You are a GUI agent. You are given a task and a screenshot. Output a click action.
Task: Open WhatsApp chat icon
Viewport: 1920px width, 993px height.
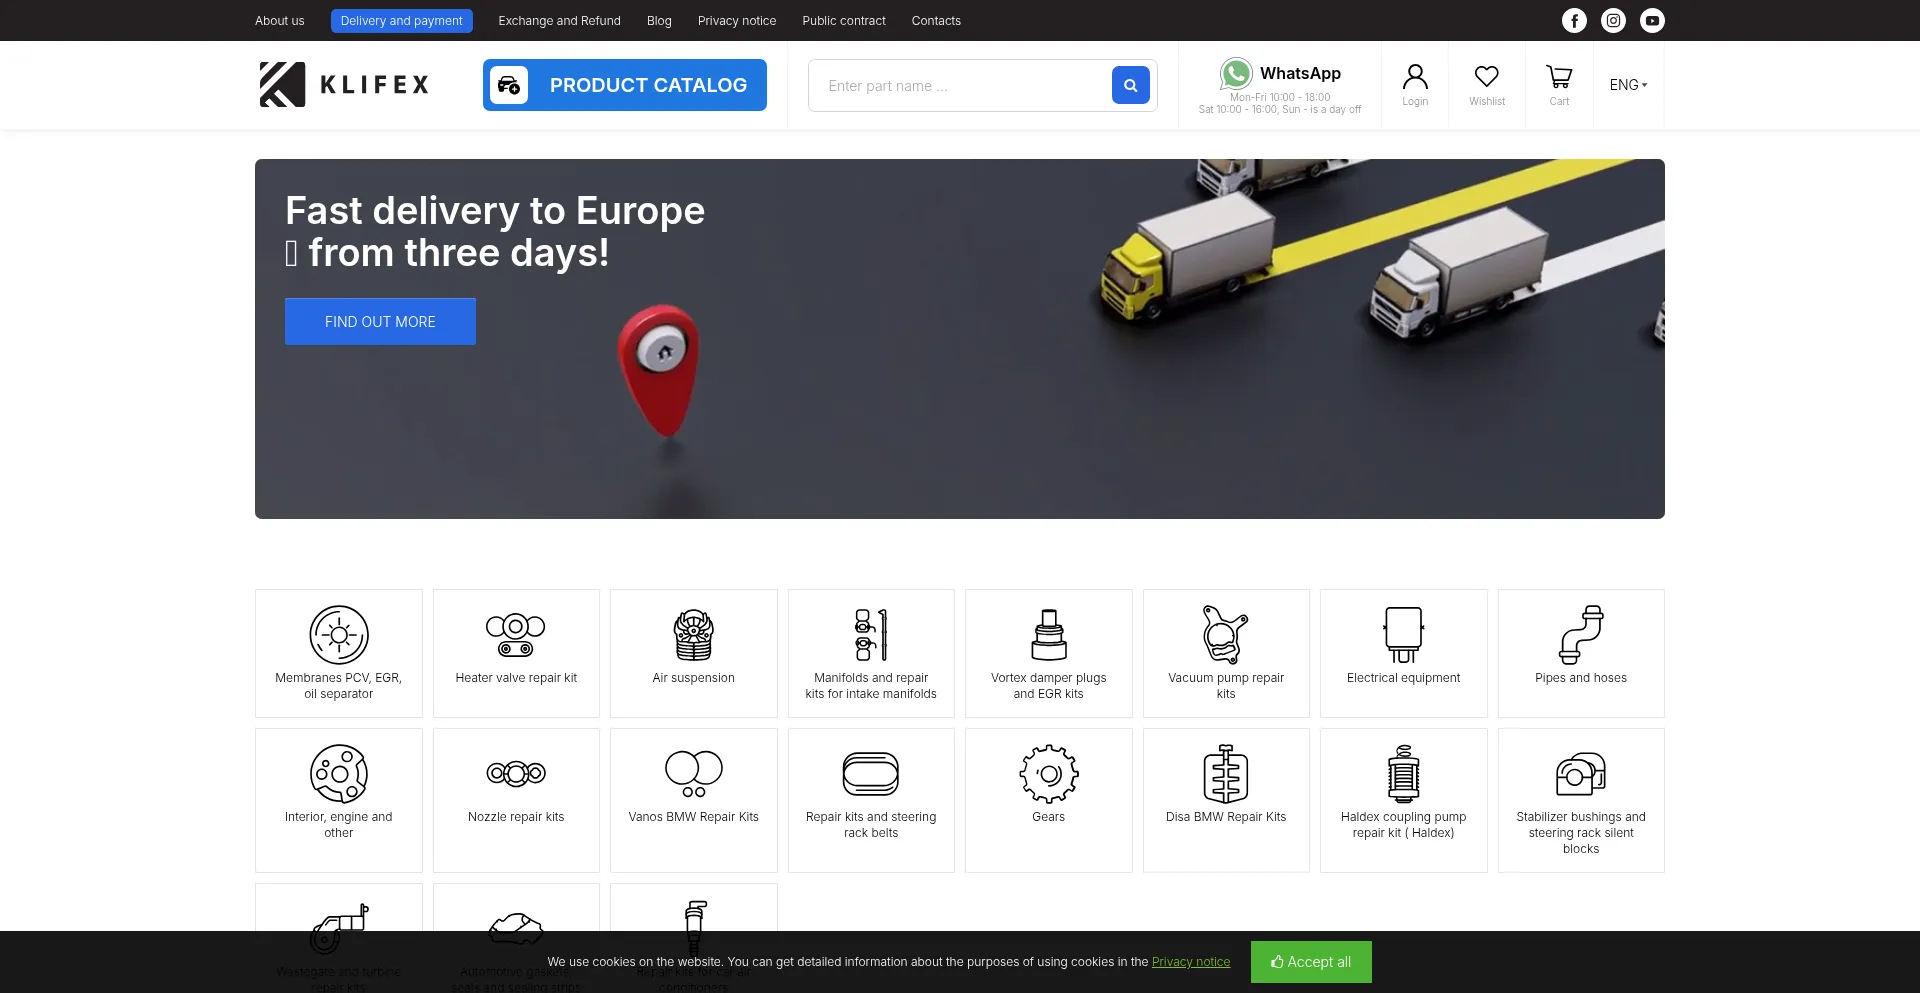click(1236, 73)
